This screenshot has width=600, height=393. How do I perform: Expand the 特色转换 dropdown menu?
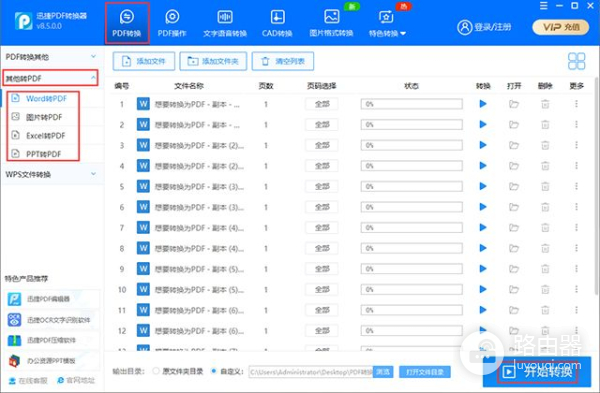click(387, 23)
